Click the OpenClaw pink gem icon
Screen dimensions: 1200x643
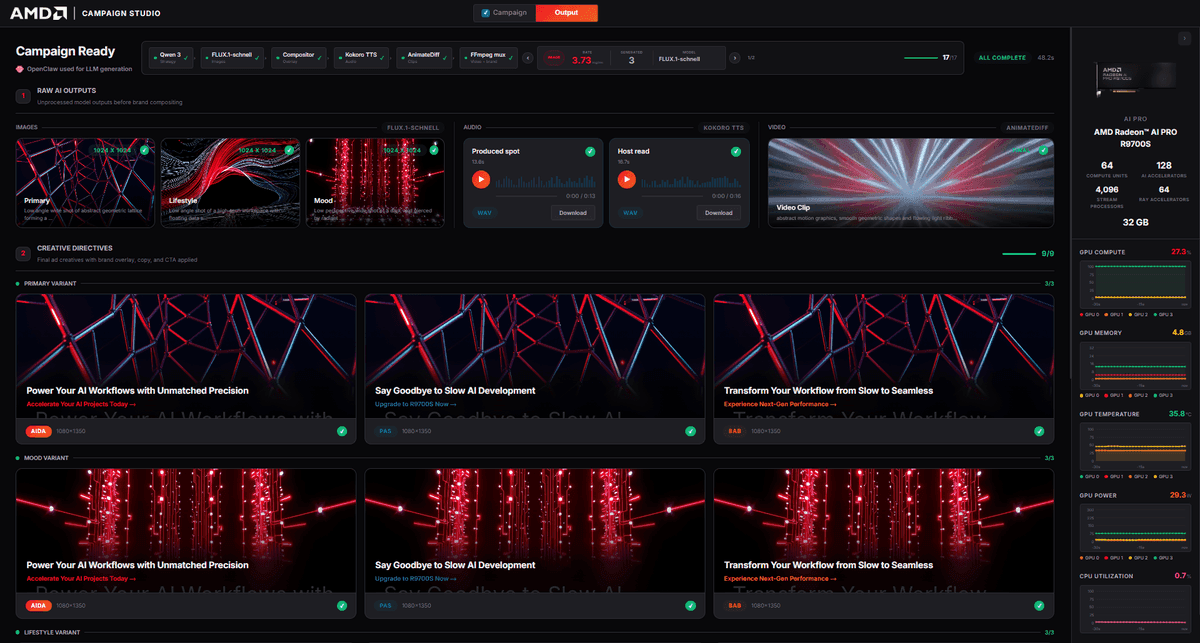click(19, 69)
